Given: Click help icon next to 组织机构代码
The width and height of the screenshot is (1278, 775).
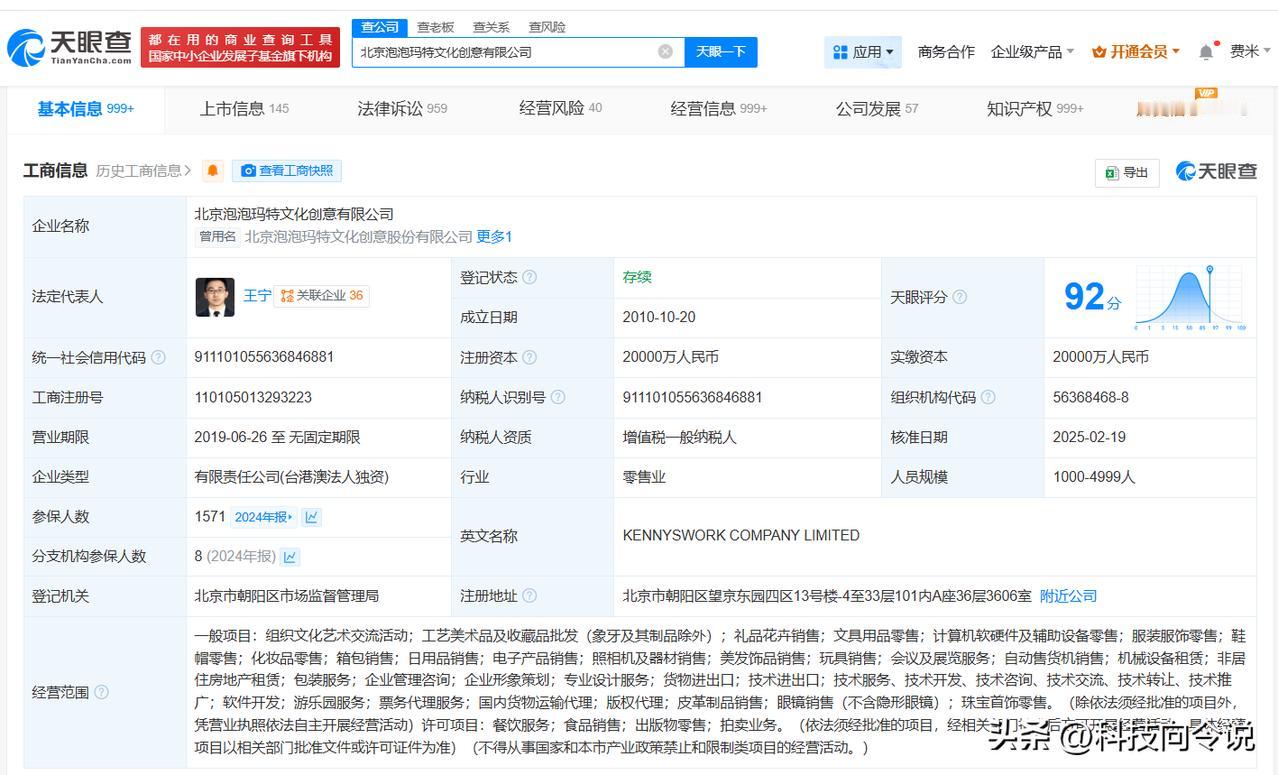Looking at the screenshot, I should click(988, 397).
